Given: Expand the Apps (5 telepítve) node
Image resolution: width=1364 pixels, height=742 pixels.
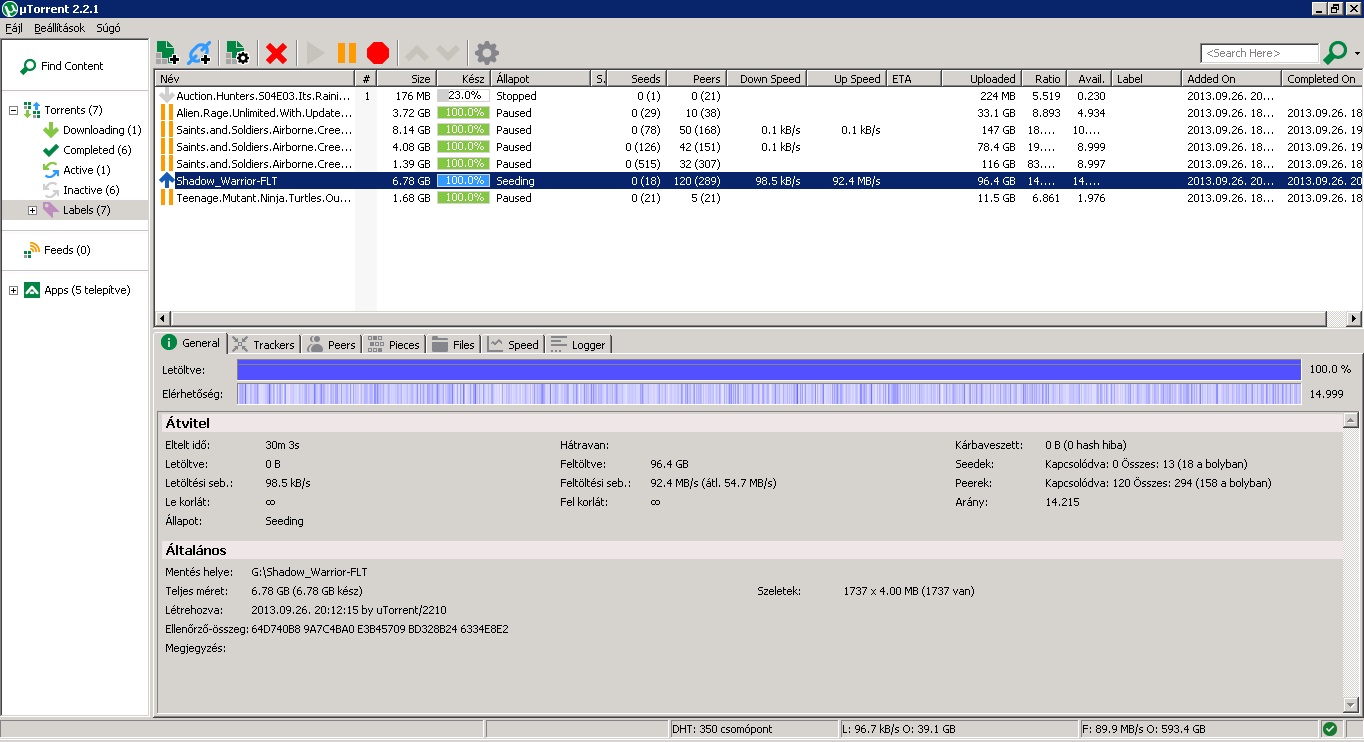Looking at the screenshot, I should (x=14, y=290).
